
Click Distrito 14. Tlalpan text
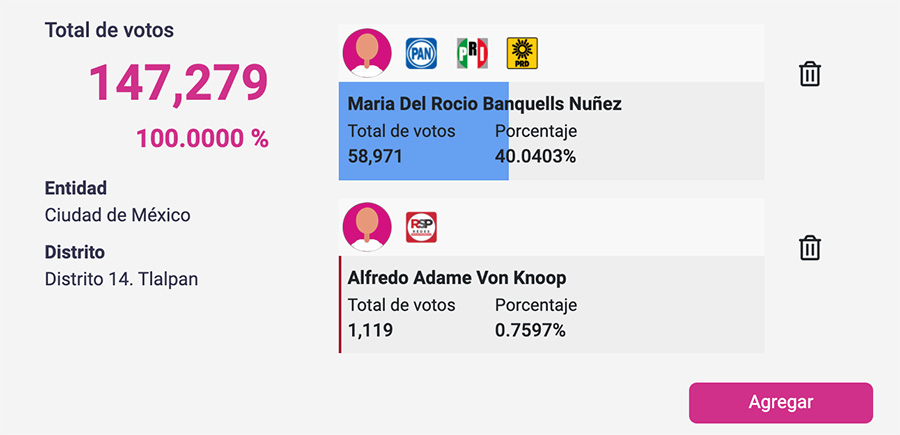[121, 279]
